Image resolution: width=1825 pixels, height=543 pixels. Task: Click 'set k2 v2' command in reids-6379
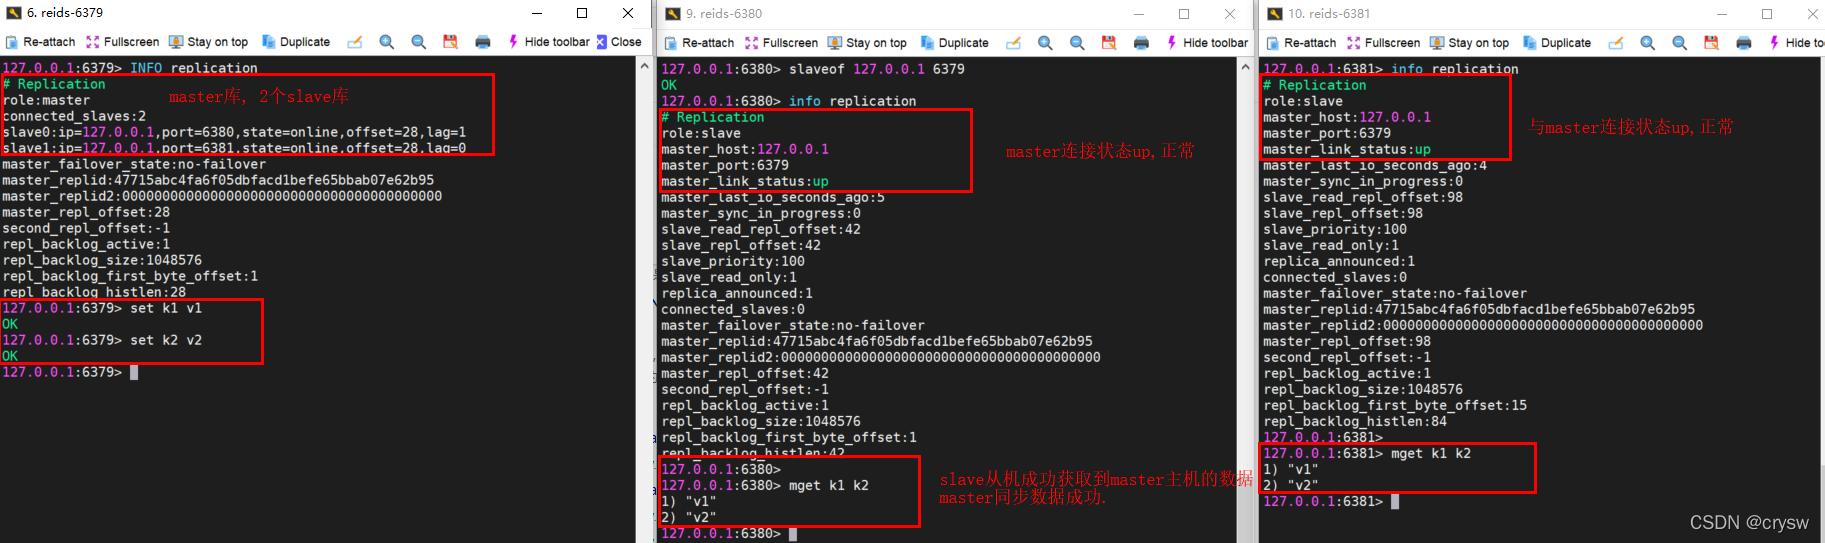[x=166, y=340]
